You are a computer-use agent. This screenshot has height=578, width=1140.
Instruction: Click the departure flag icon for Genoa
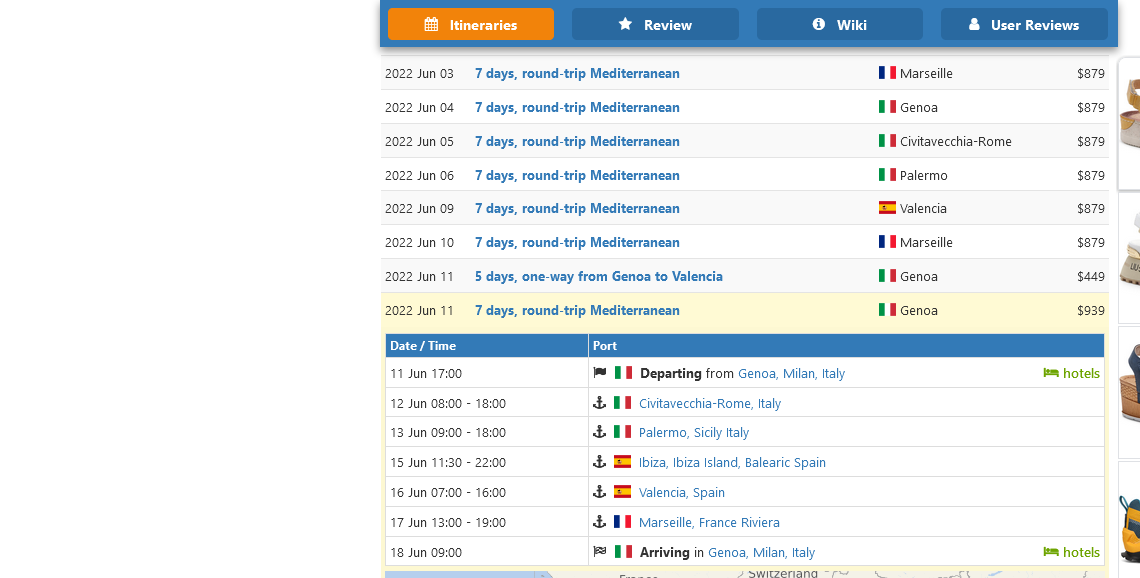point(600,373)
